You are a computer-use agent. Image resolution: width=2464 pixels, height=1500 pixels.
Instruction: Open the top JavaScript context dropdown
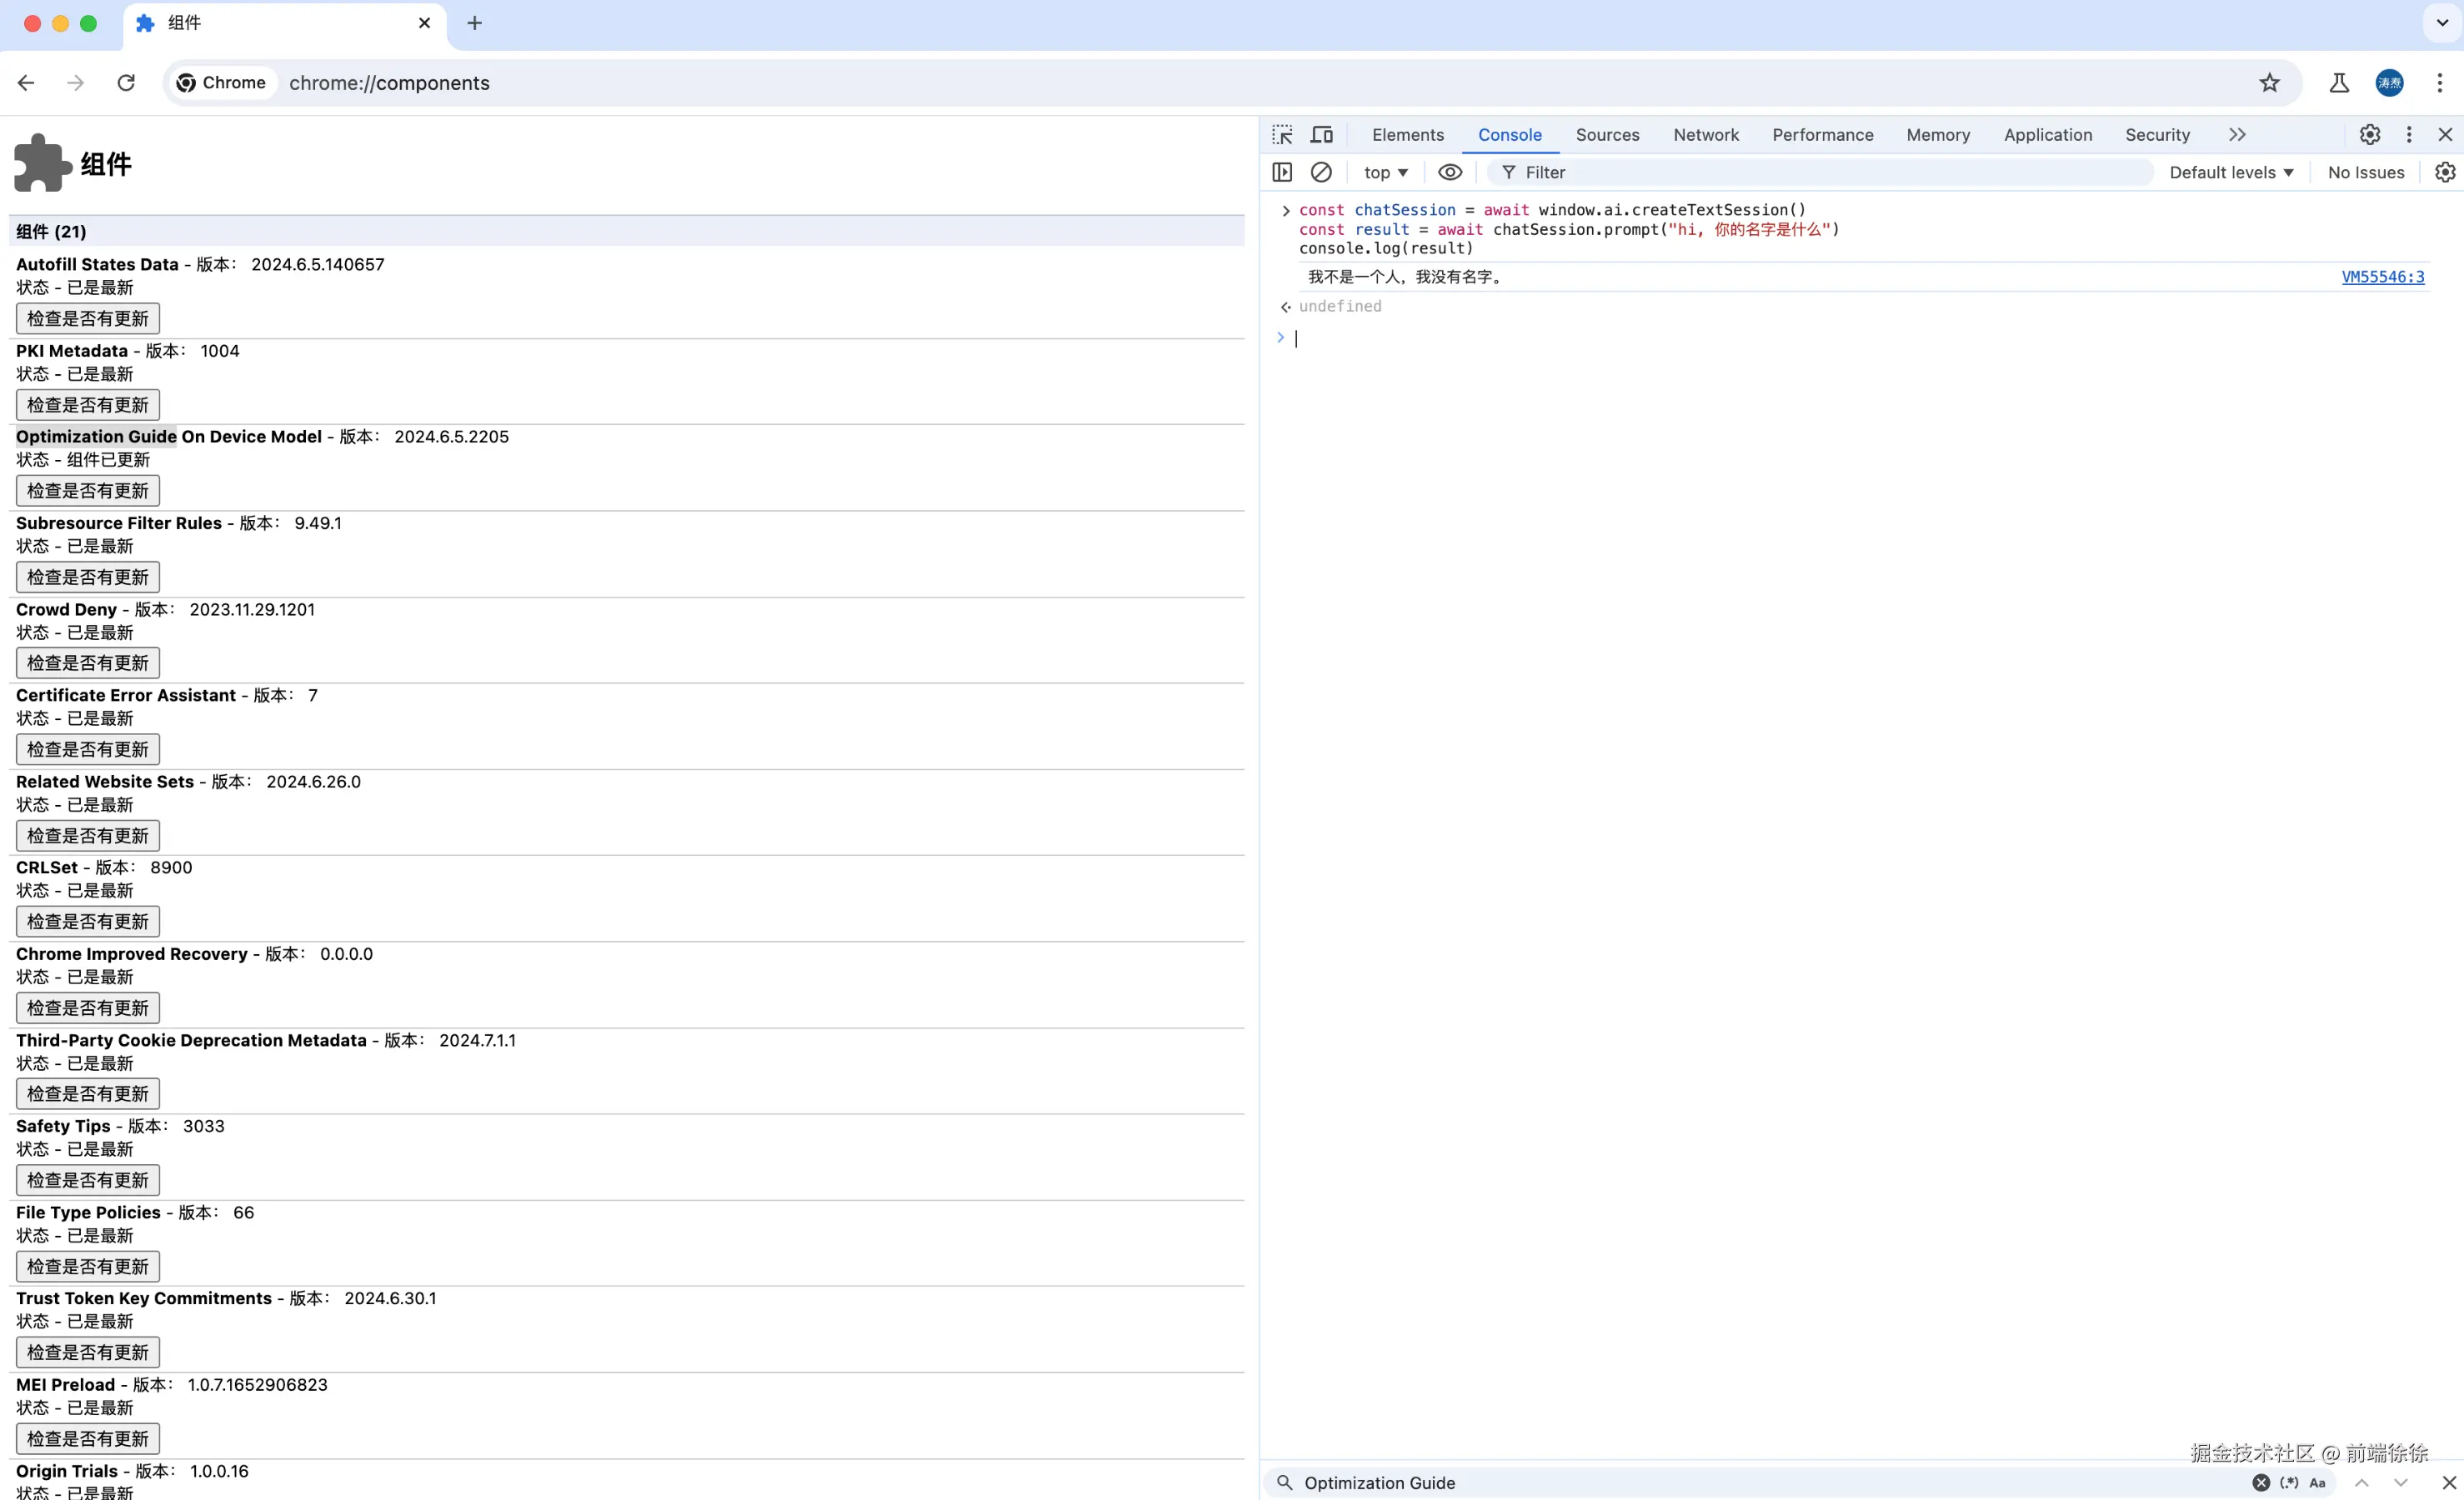click(x=1385, y=172)
